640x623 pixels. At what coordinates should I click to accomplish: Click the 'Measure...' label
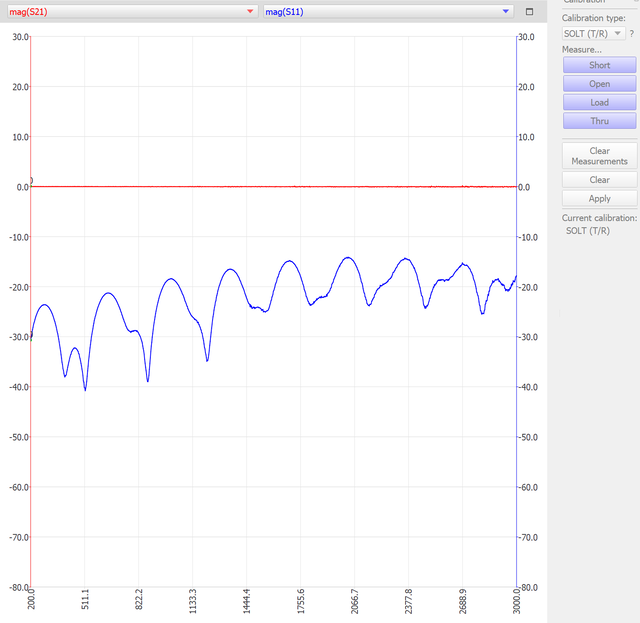(x=582, y=50)
